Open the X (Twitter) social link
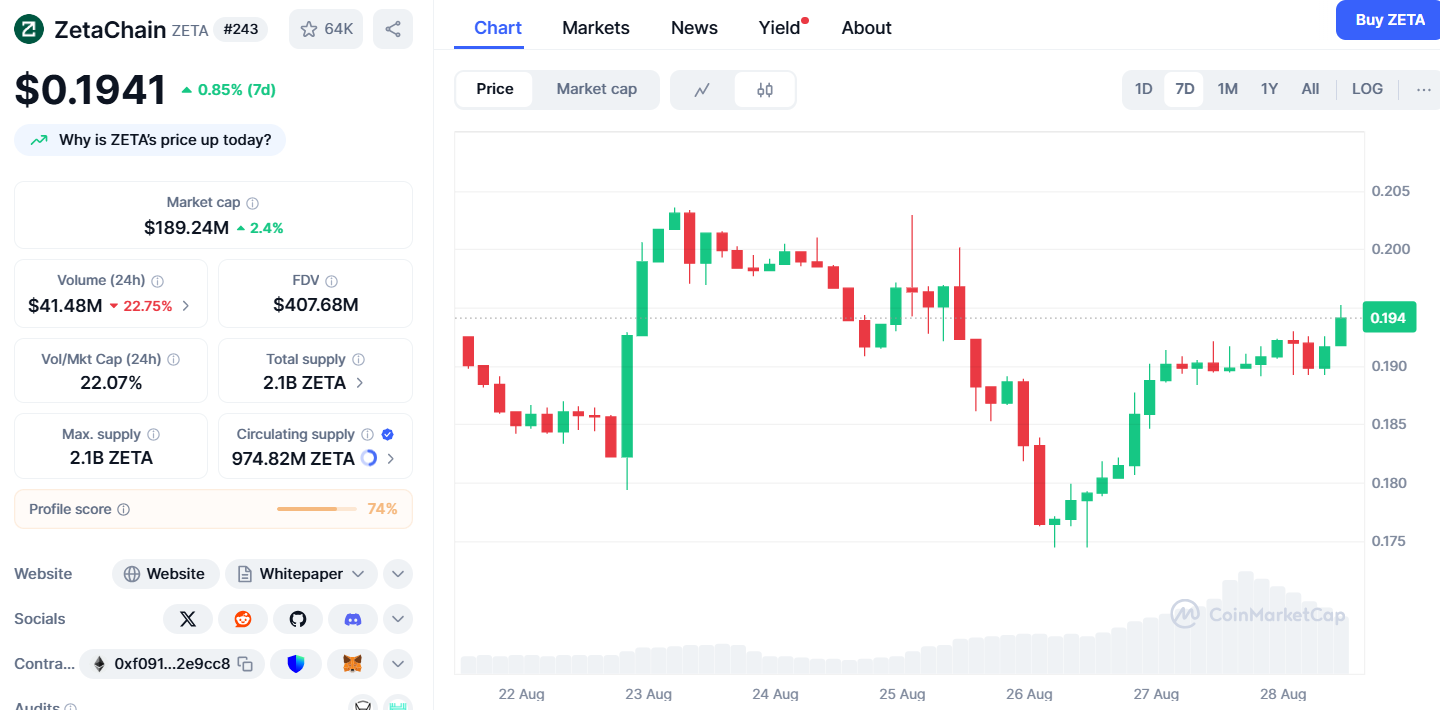The height and width of the screenshot is (710, 1440). (x=188, y=619)
